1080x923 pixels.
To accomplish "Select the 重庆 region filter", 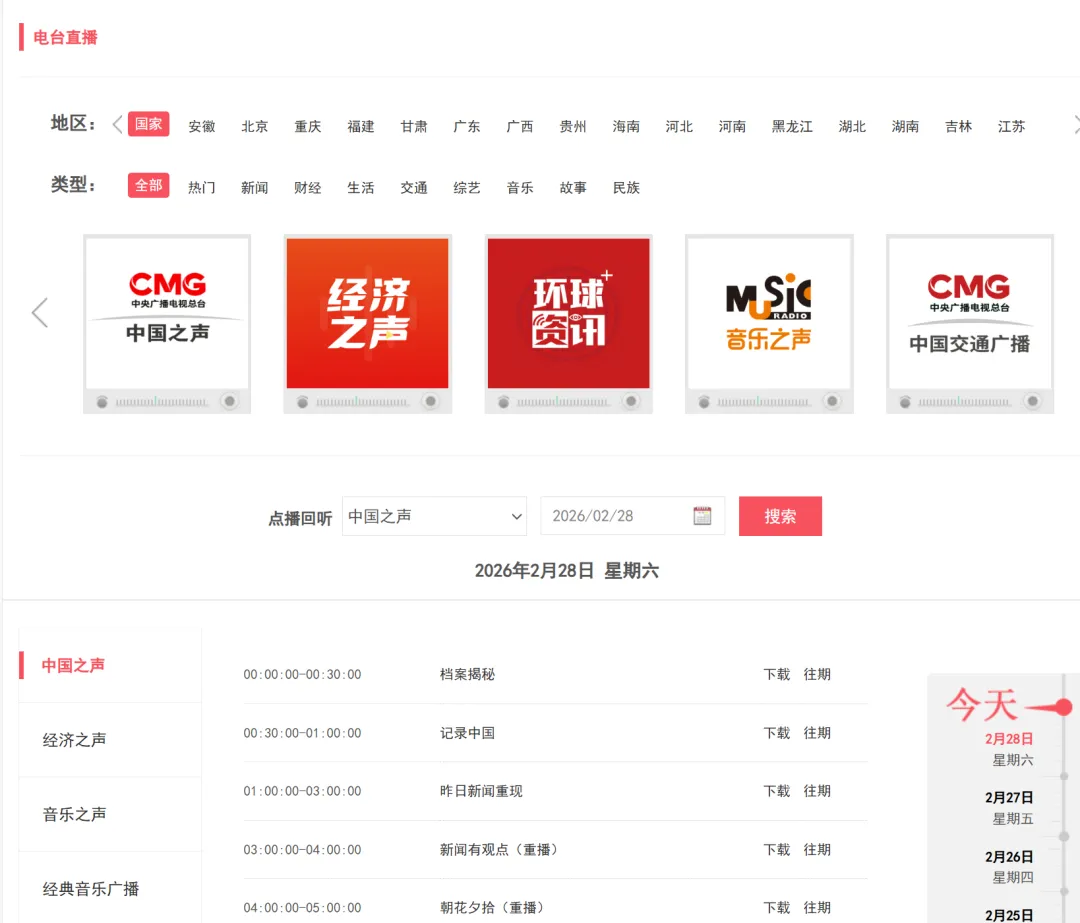I will (x=308, y=126).
